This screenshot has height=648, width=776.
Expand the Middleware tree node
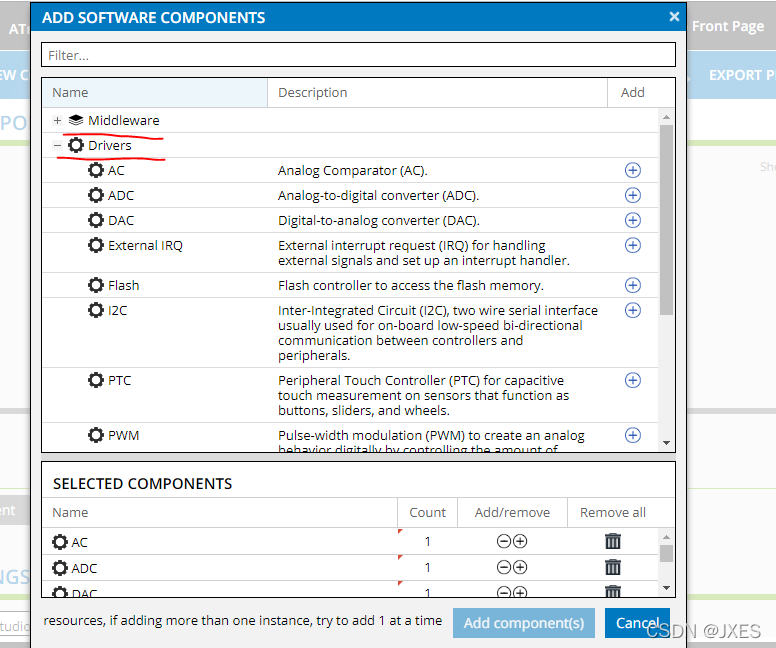[x=57, y=120]
